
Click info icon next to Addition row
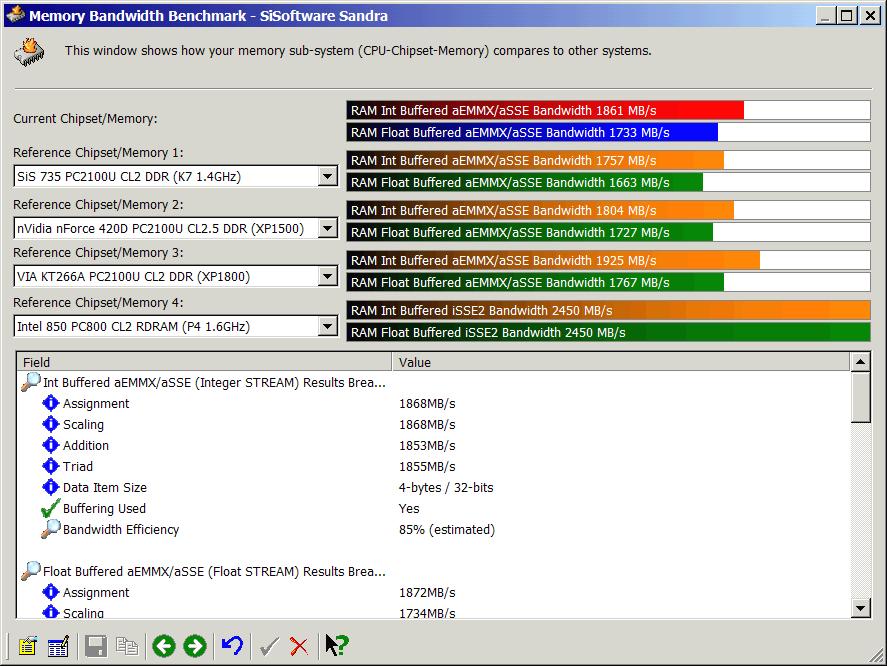click(50, 445)
